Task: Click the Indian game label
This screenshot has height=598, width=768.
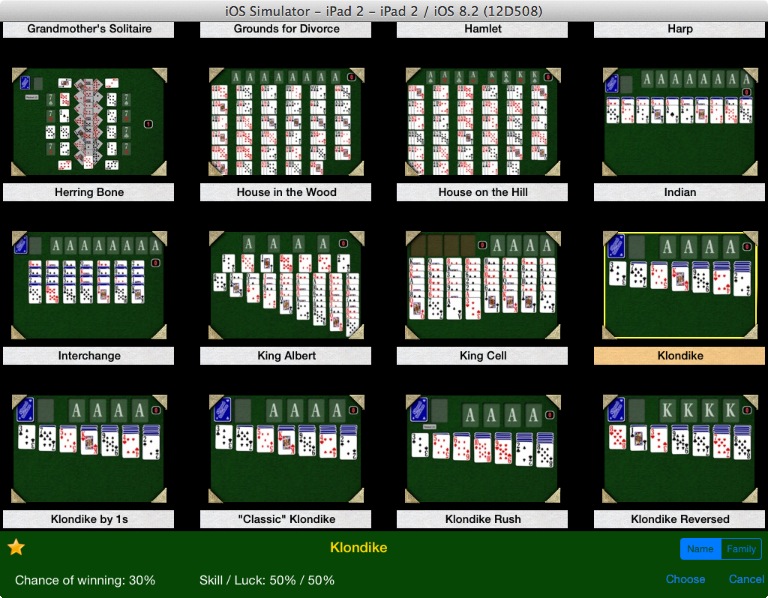Action: point(680,192)
